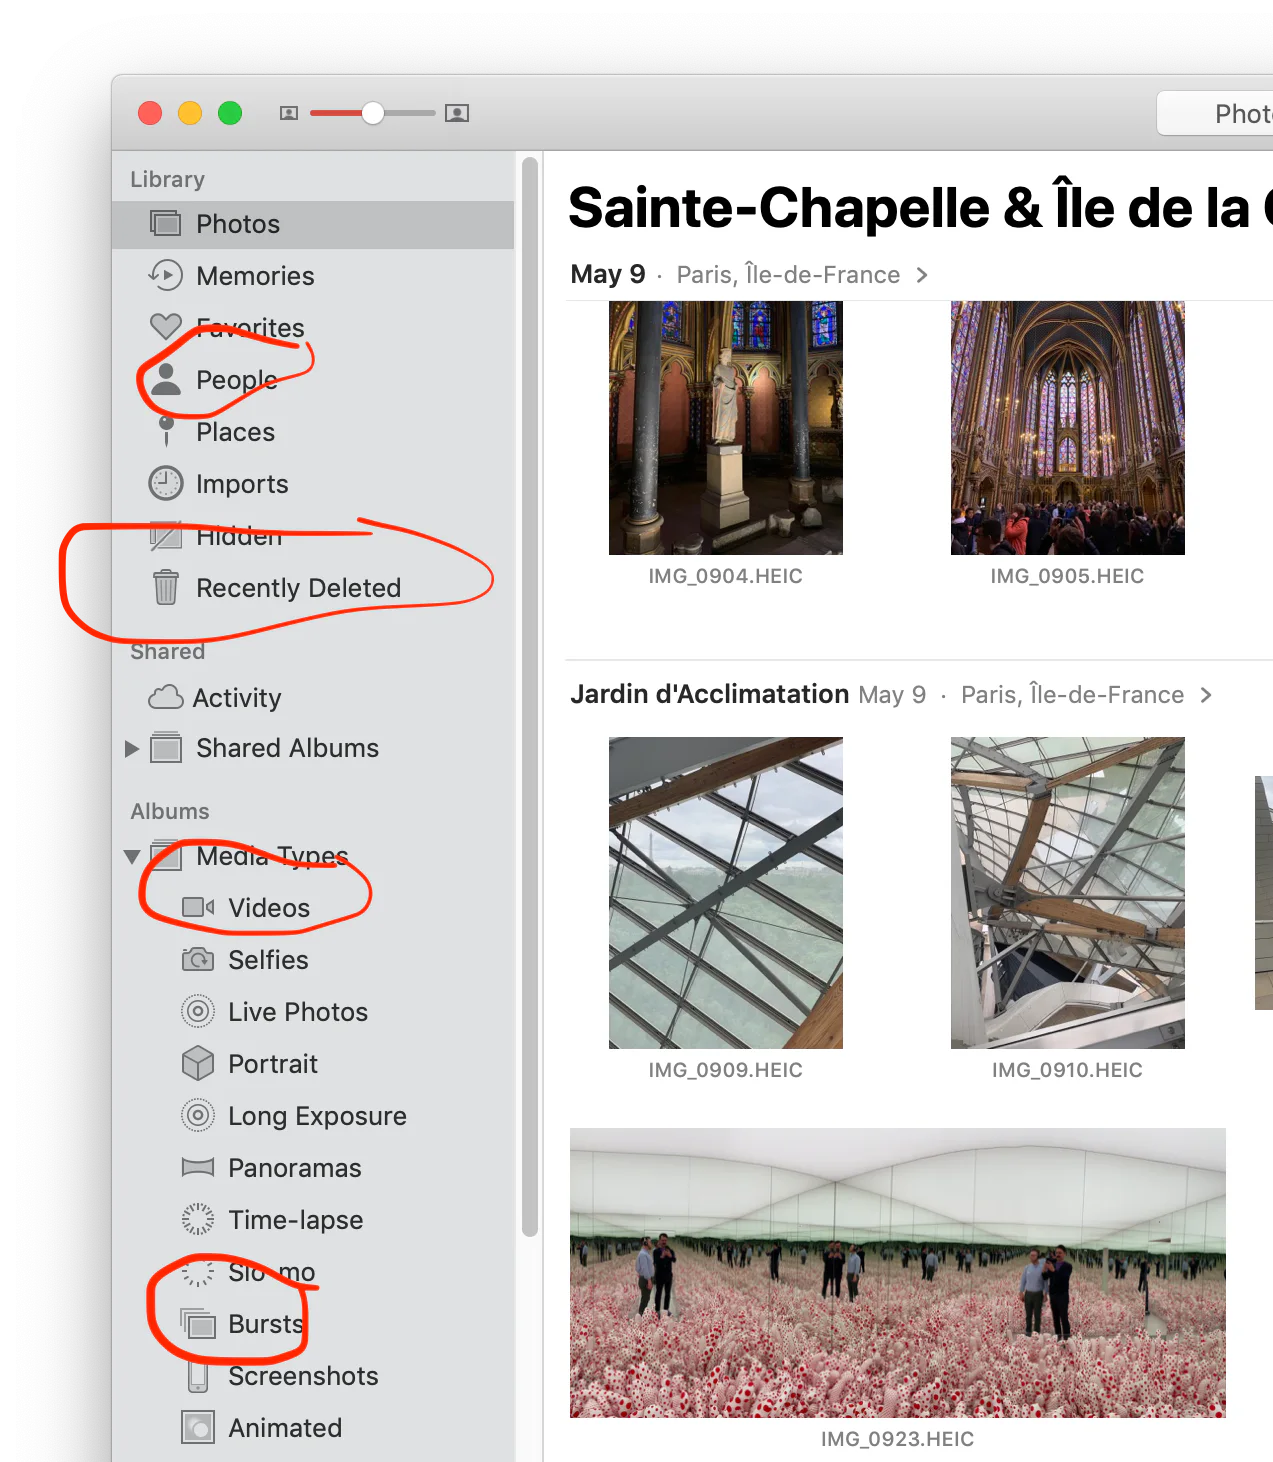Select the Shared Albums folder icon
The height and width of the screenshot is (1462, 1273).
(166, 747)
